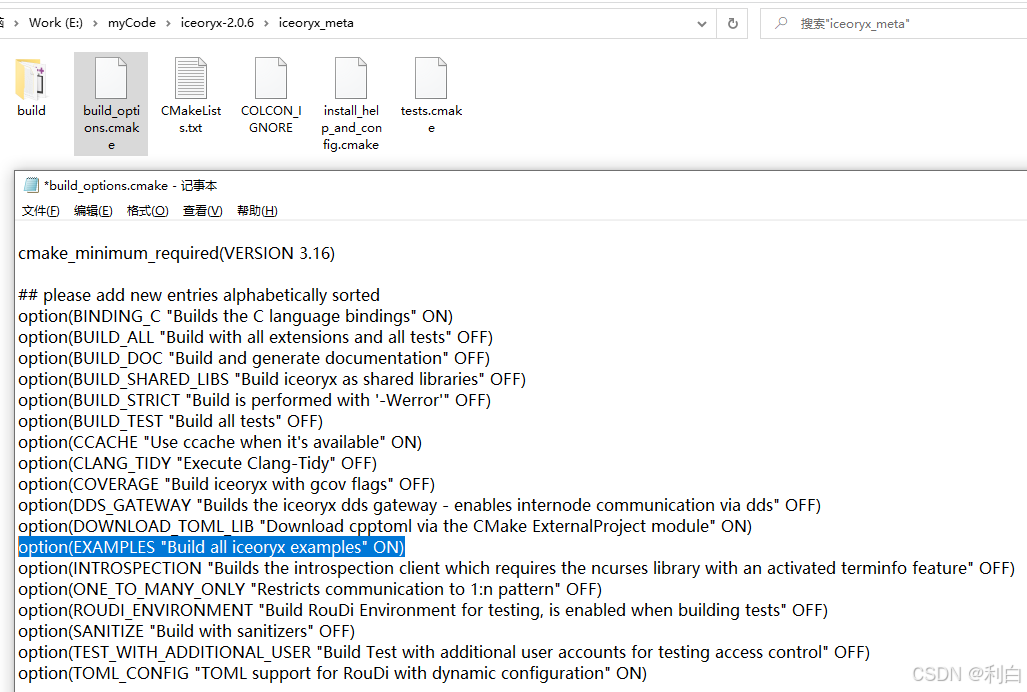Screen dimensions: 1027x692
Task: Navigate to myCode breadcrumb
Action: [132, 23]
